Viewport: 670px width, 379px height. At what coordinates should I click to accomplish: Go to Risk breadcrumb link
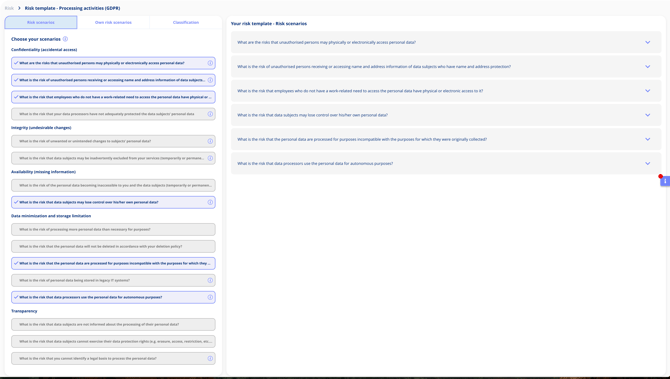9,8
